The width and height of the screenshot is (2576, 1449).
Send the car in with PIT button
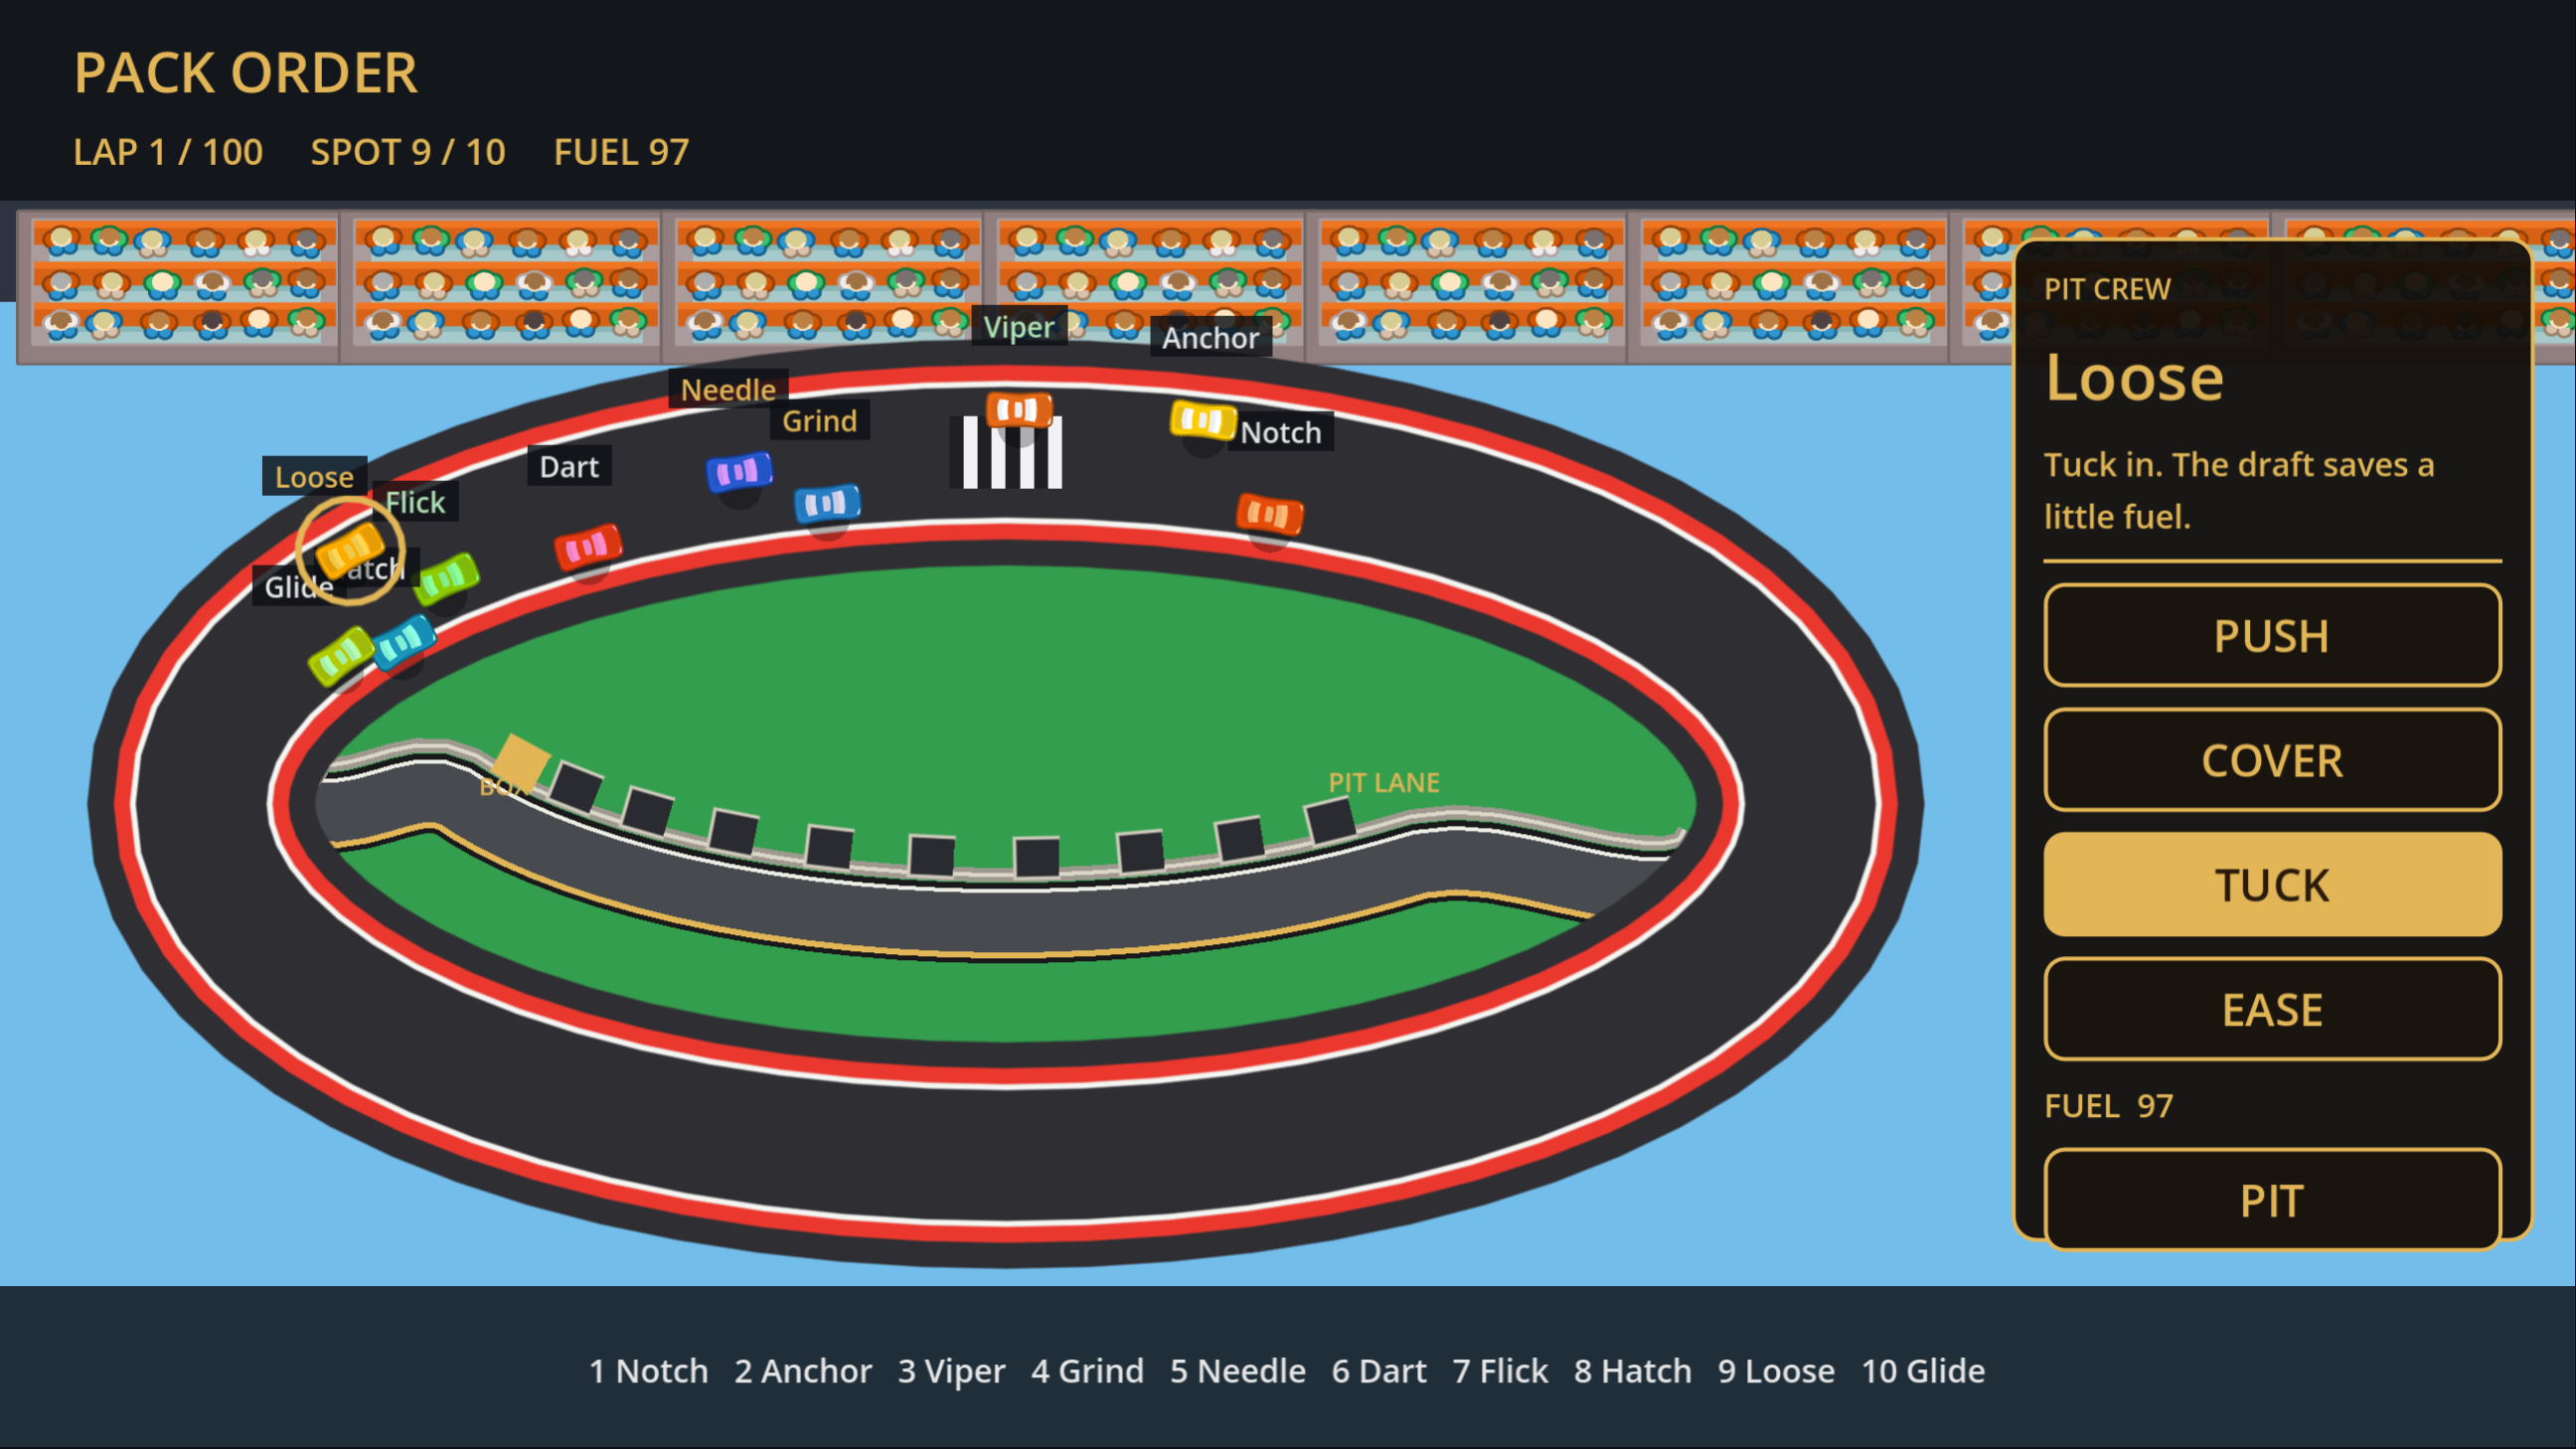click(x=2272, y=1200)
